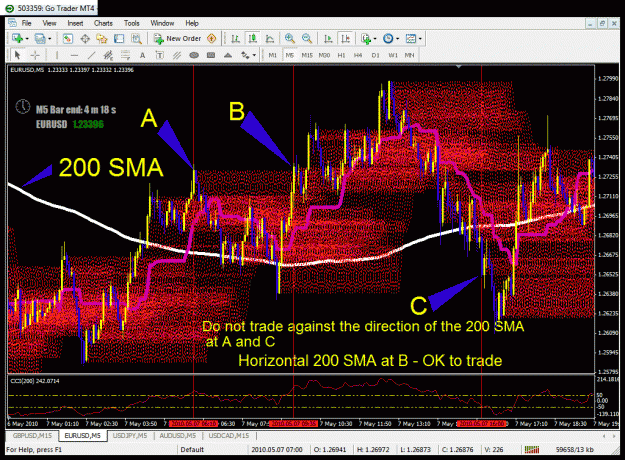This screenshot has width=625, height=460.
Task: Switch to H4 timeframe
Action: click(x=358, y=55)
